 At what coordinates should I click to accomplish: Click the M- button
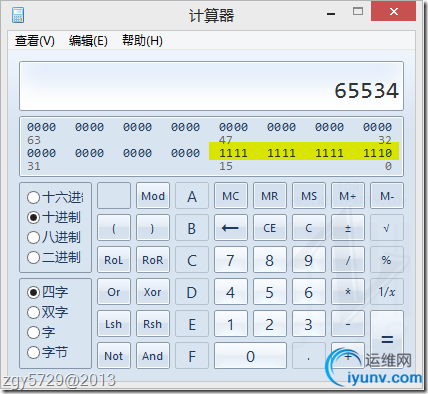click(387, 196)
